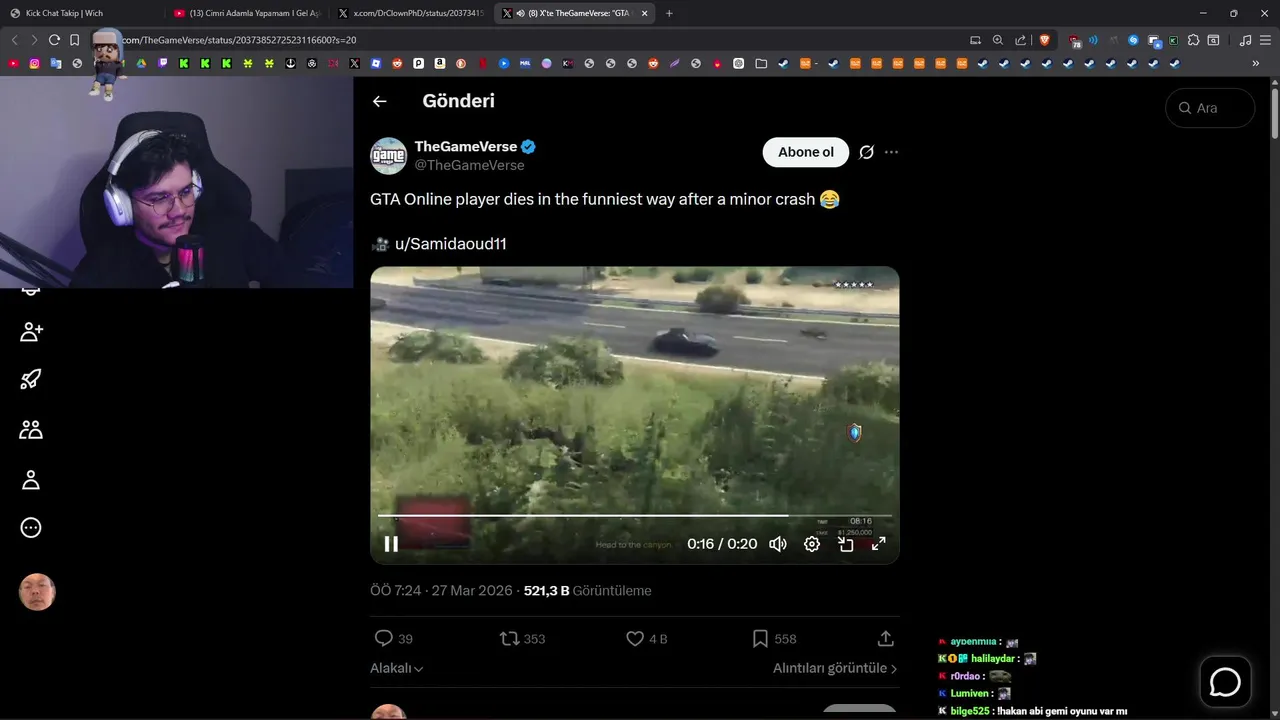Share the post via upload arrow icon
Image resolution: width=1280 pixels, height=720 pixels.
pyautogui.click(x=885, y=638)
